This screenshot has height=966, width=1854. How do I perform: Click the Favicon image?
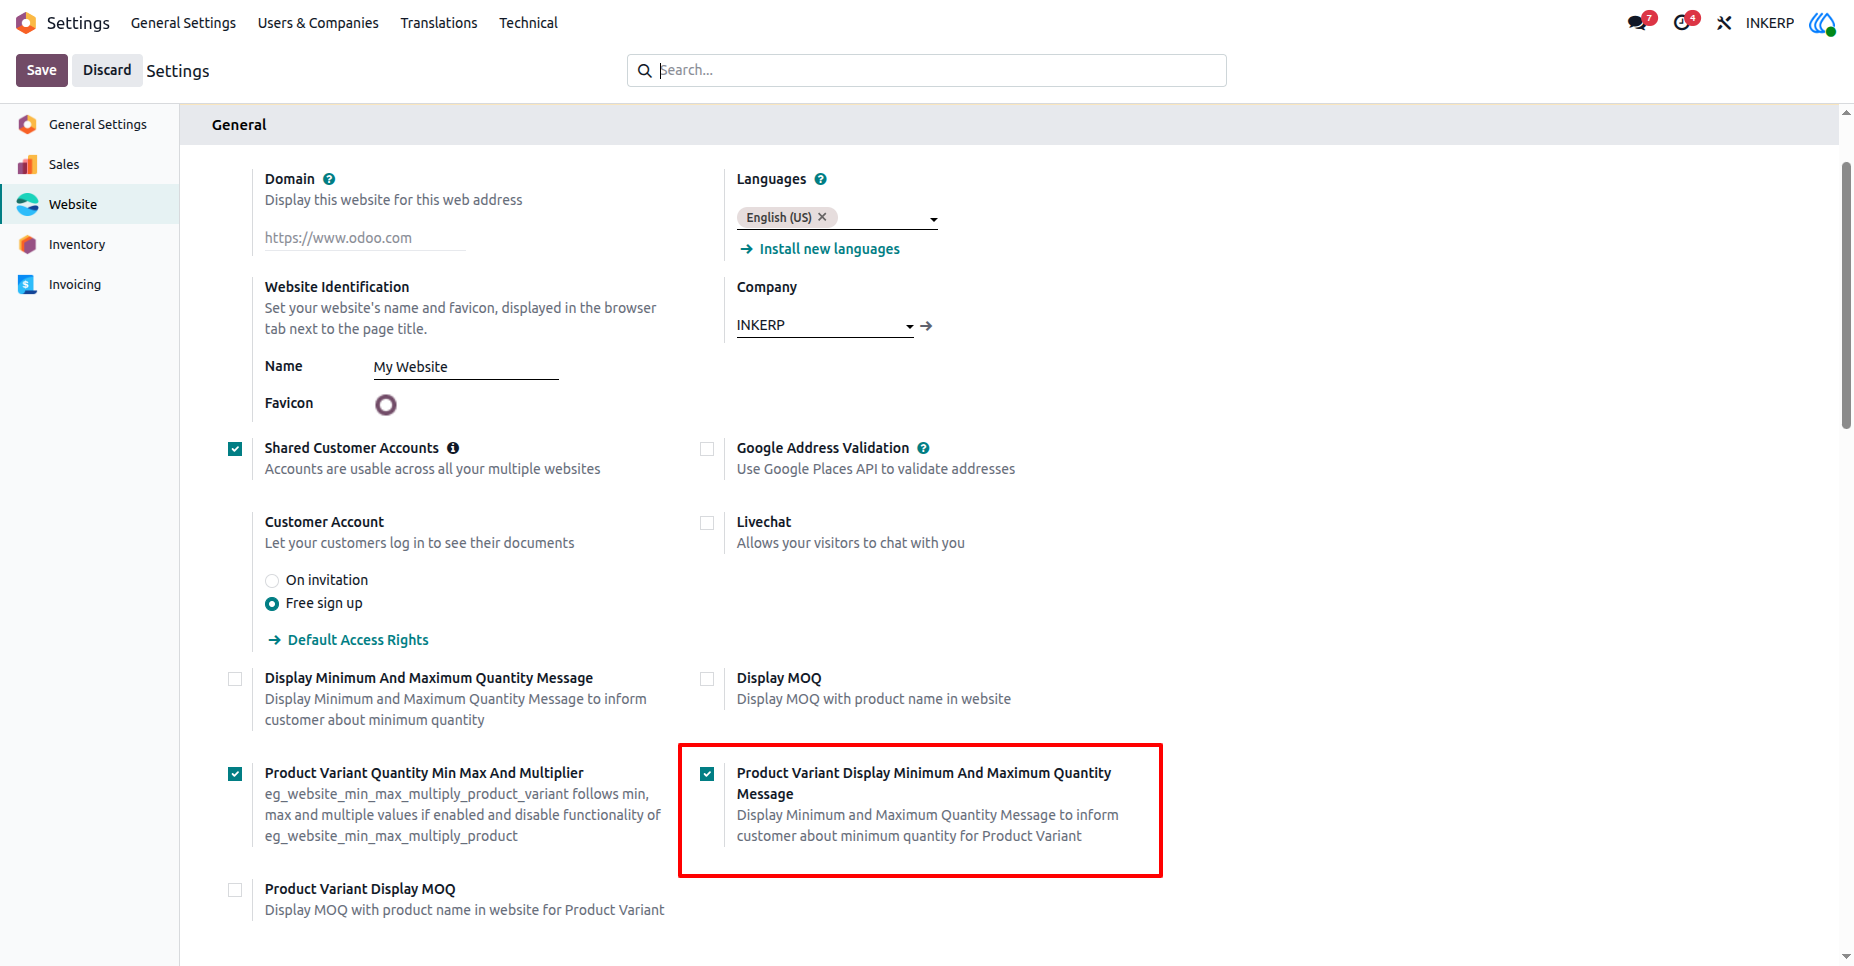pos(386,405)
